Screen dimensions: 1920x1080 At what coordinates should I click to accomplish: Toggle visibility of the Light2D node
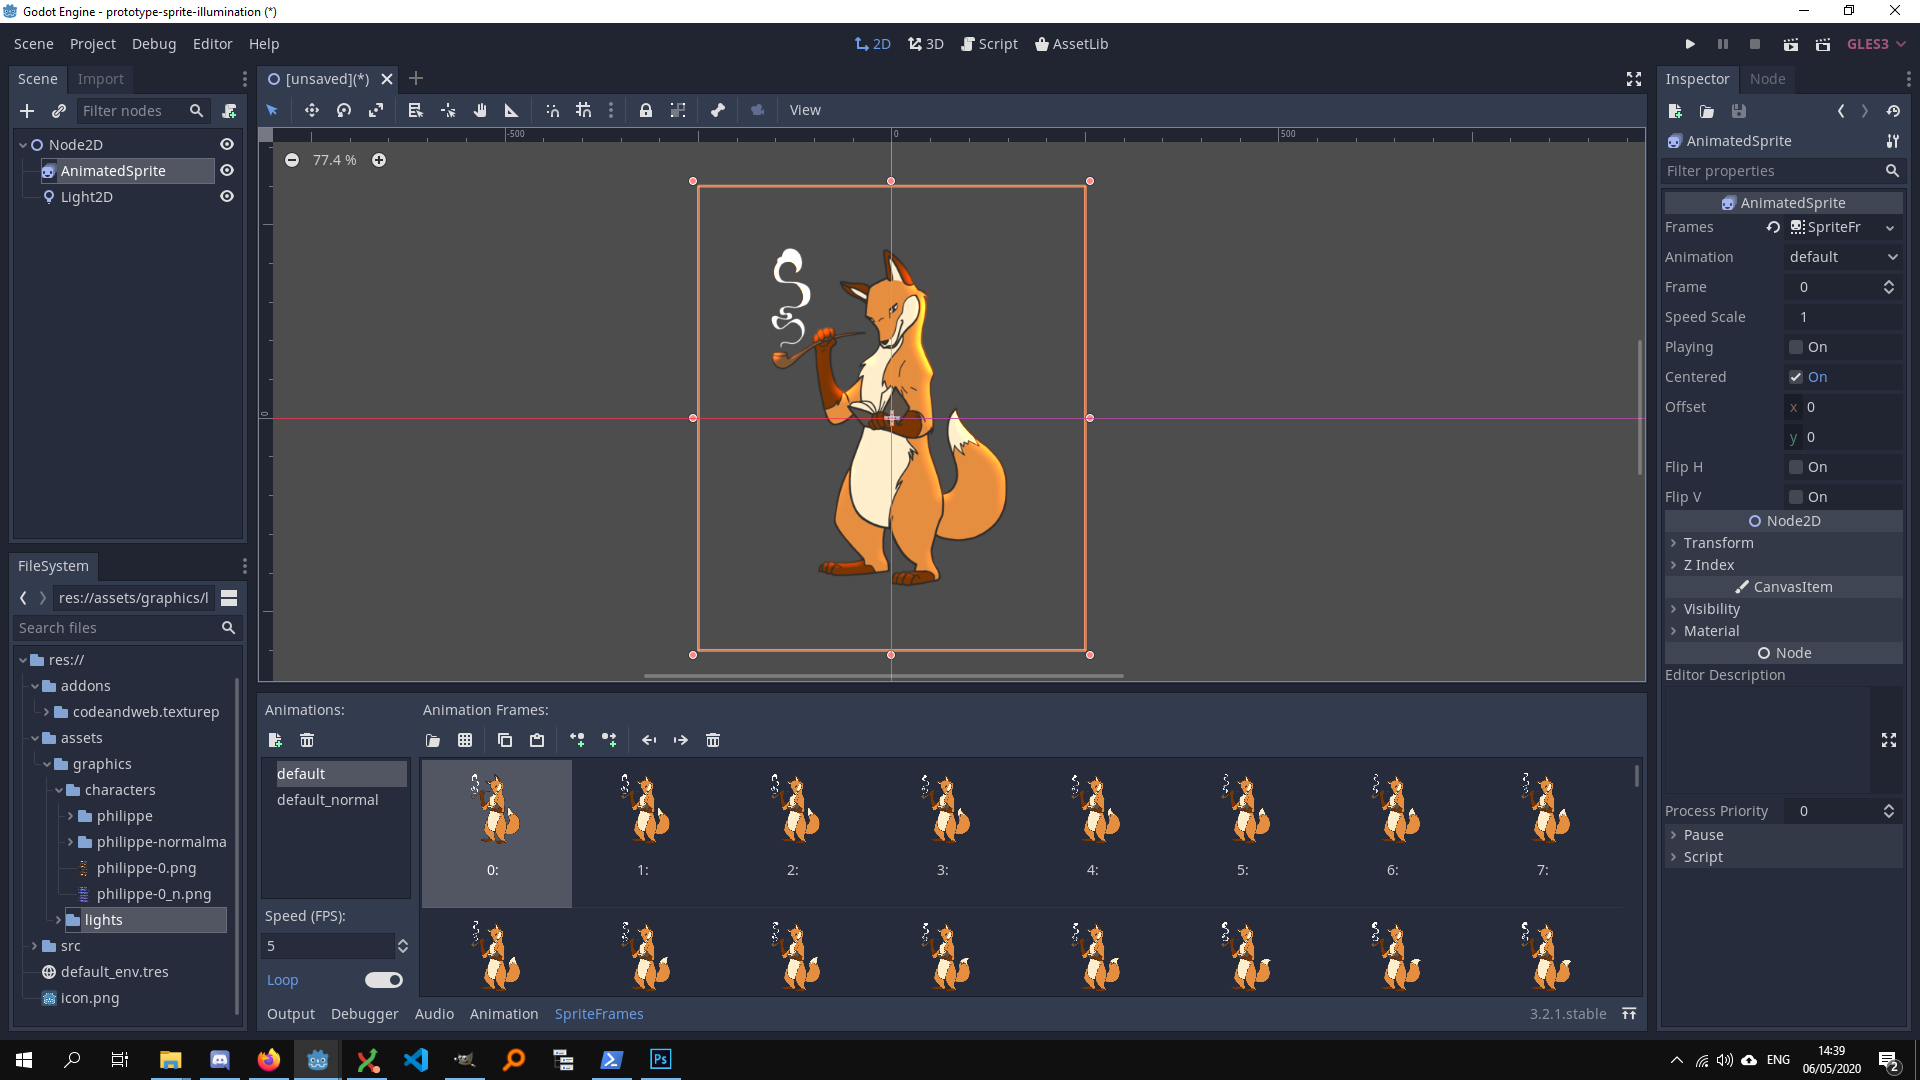click(x=227, y=197)
